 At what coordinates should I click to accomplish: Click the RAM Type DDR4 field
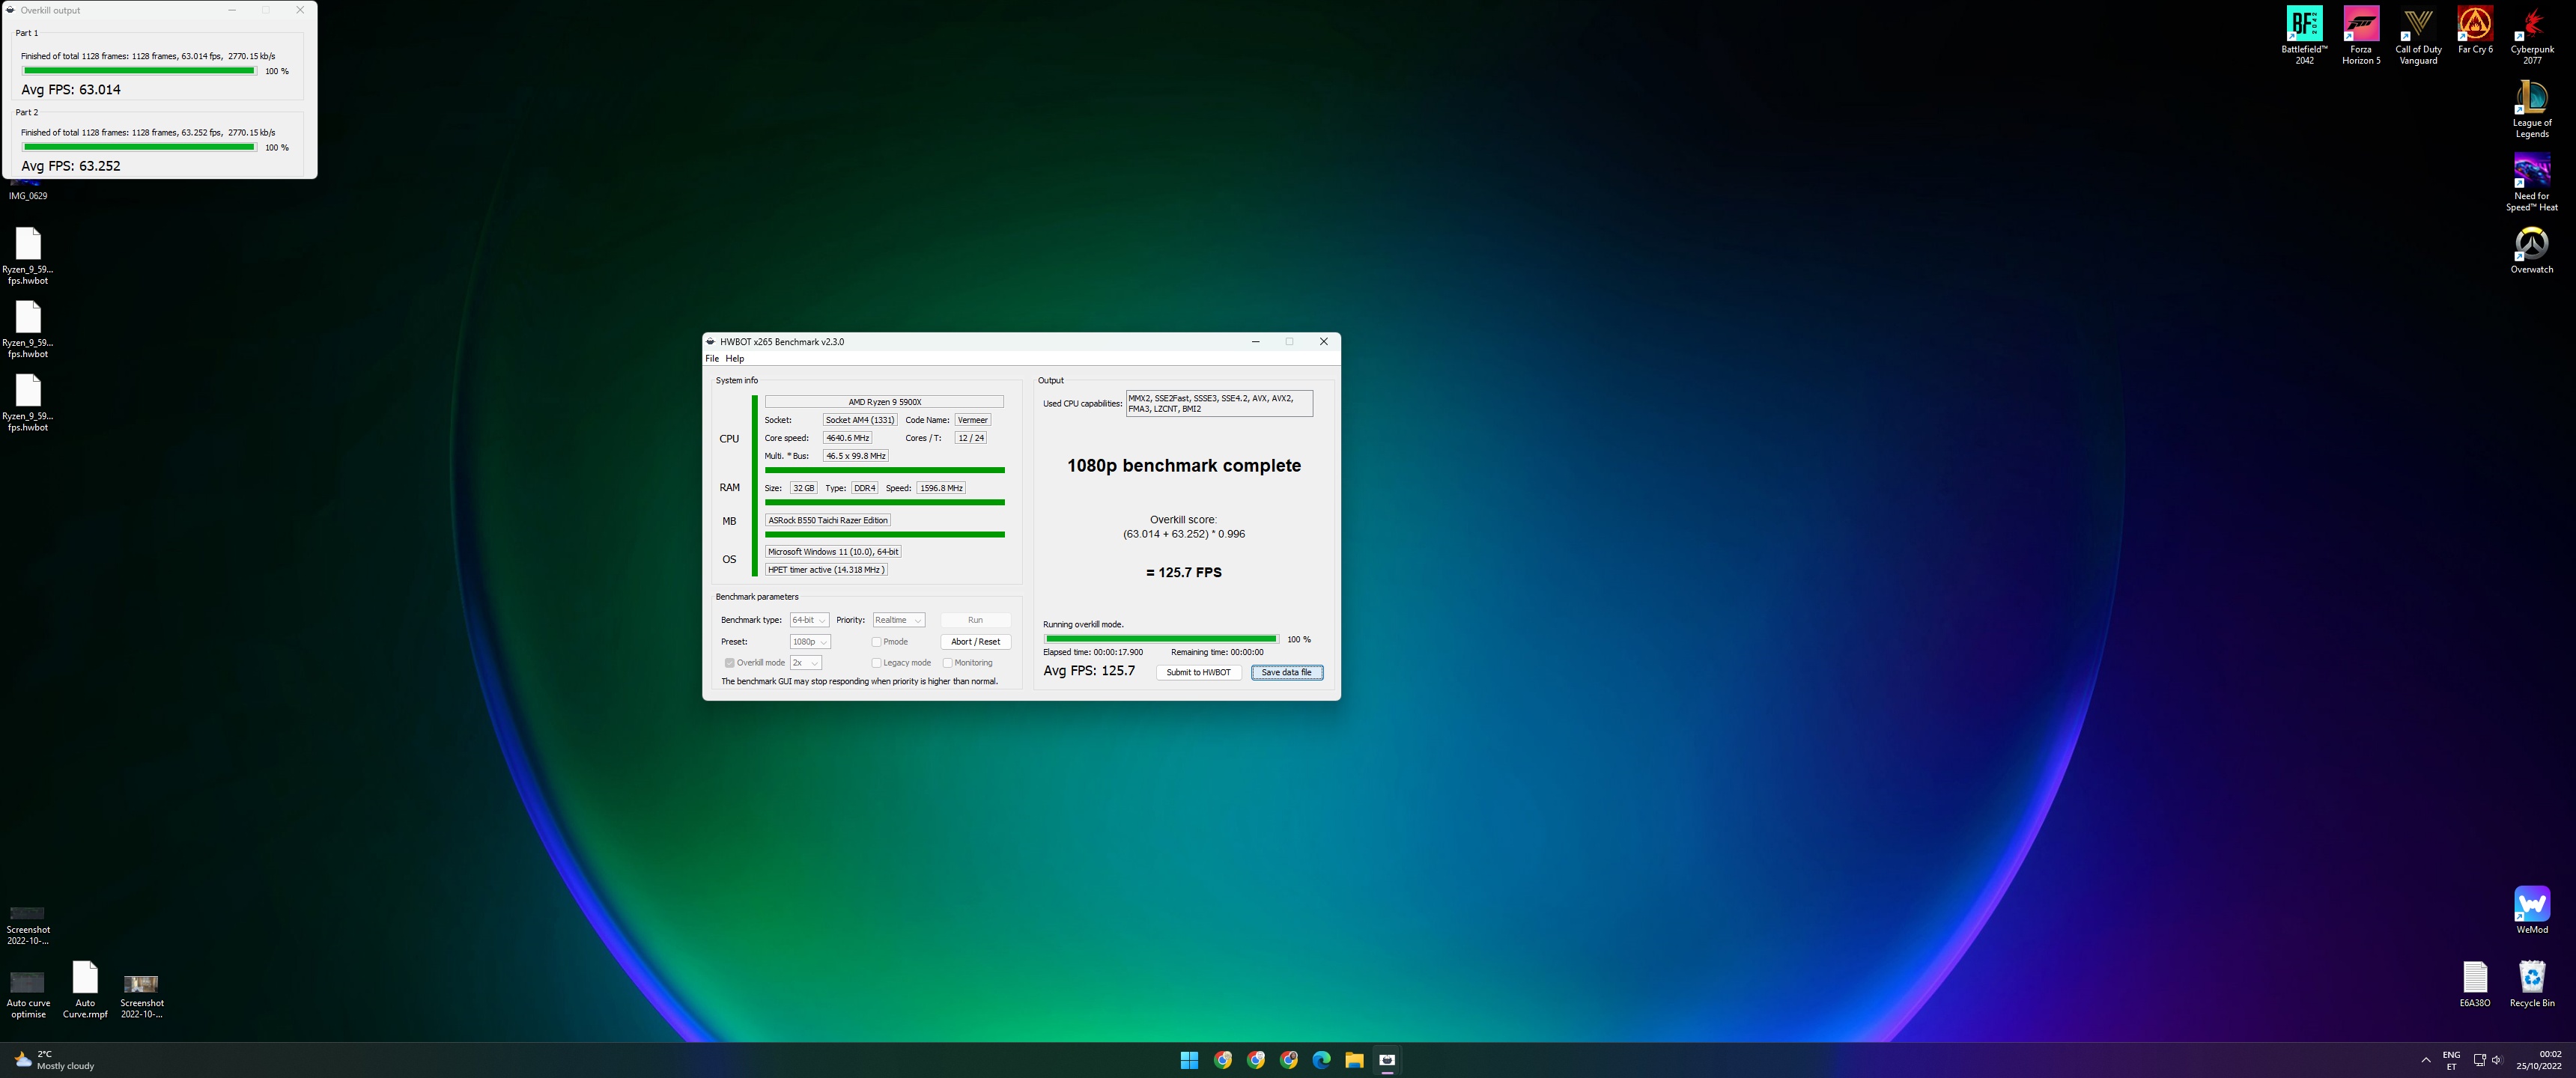tap(865, 488)
